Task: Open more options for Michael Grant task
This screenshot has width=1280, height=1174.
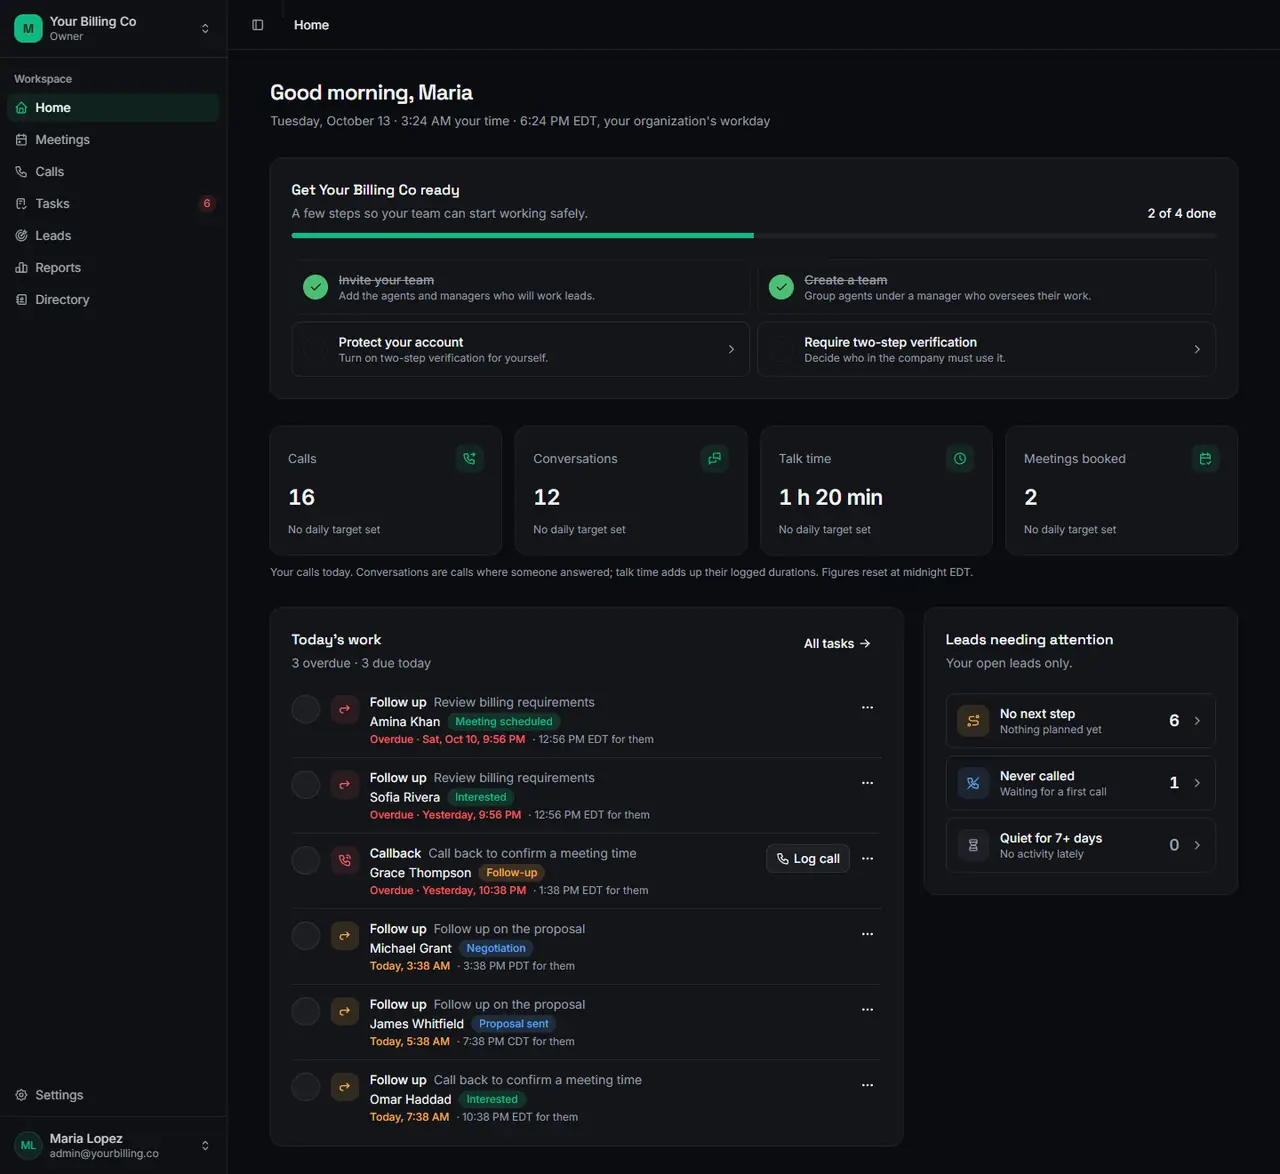Action: tap(868, 934)
